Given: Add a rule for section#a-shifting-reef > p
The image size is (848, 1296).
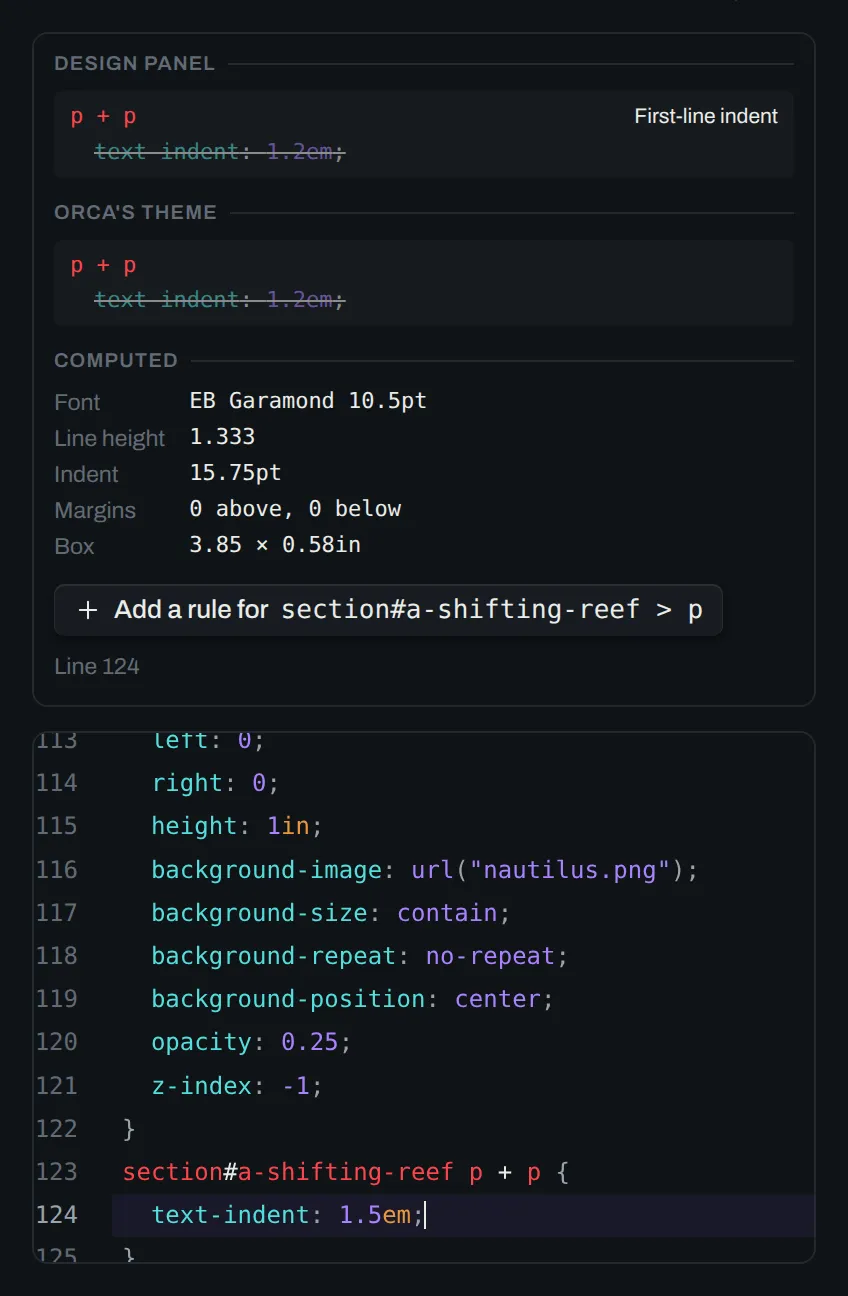Looking at the screenshot, I should 388,610.
